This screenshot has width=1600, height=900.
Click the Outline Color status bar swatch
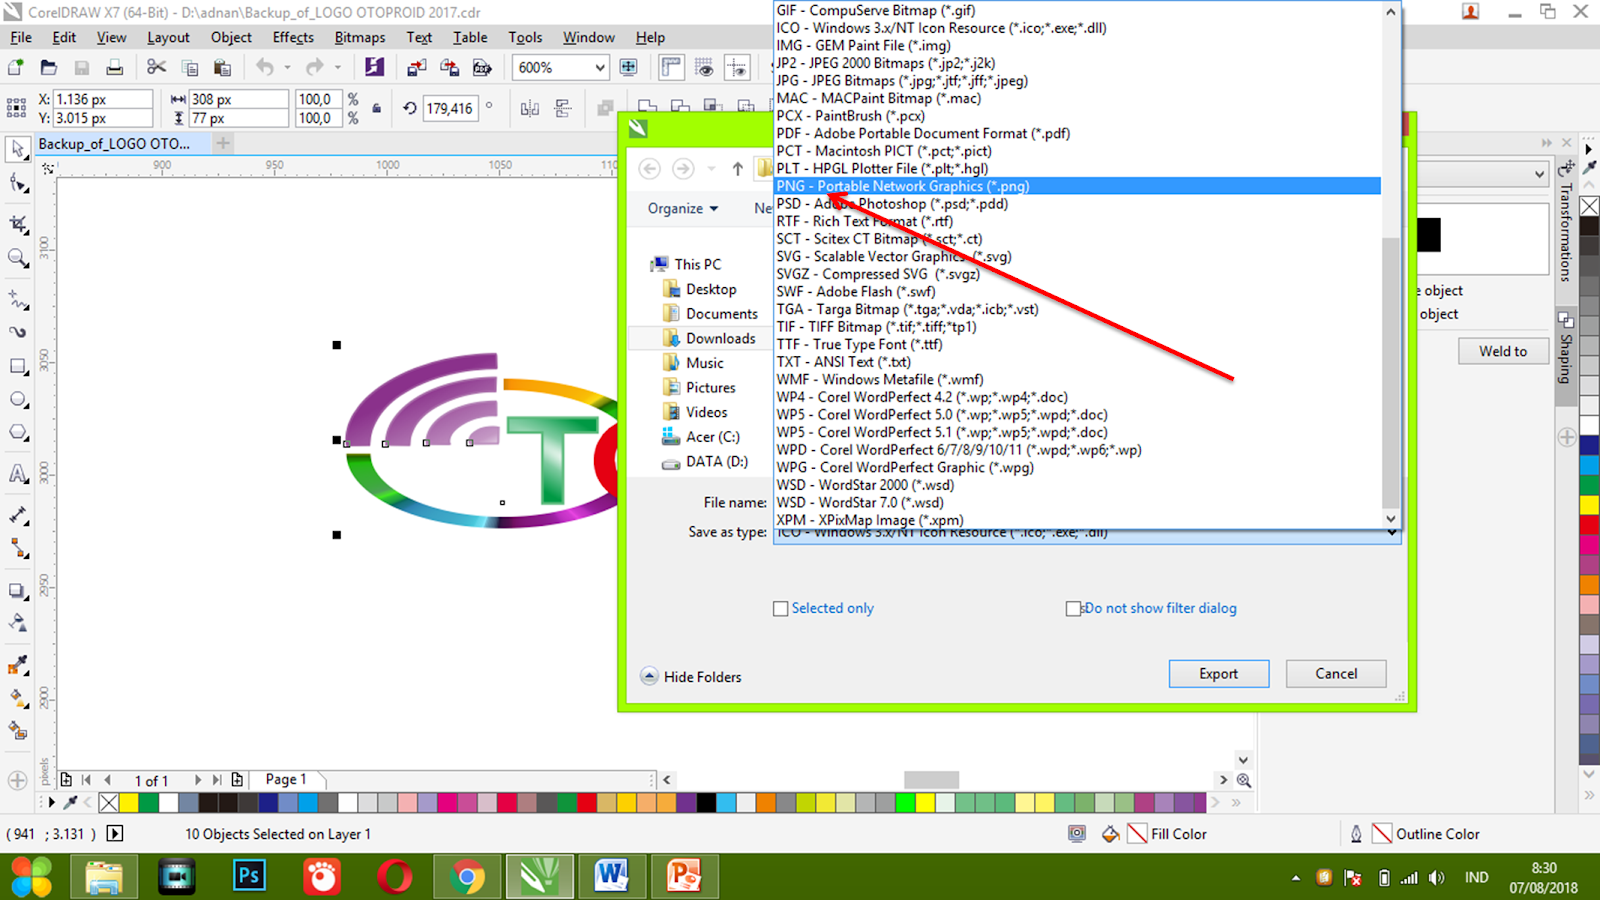pyautogui.click(x=1382, y=833)
